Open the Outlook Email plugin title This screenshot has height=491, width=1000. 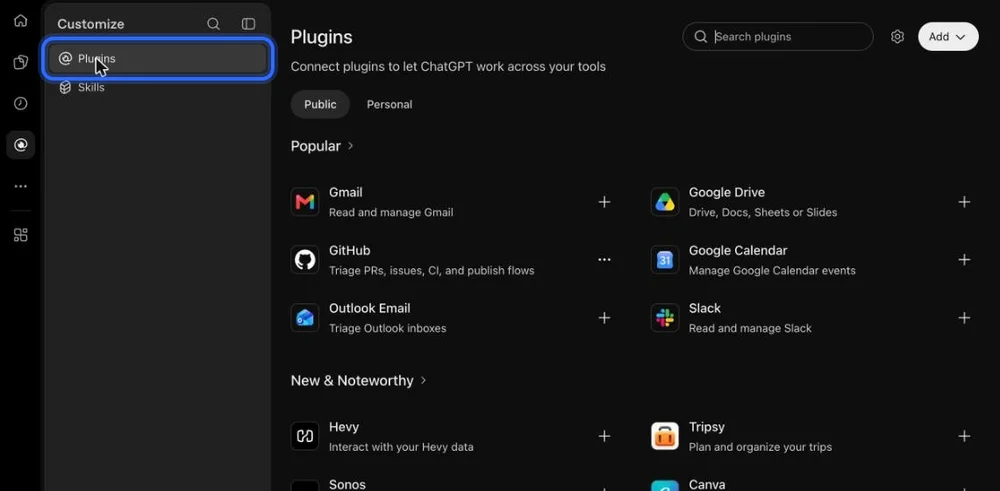coord(370,308)
